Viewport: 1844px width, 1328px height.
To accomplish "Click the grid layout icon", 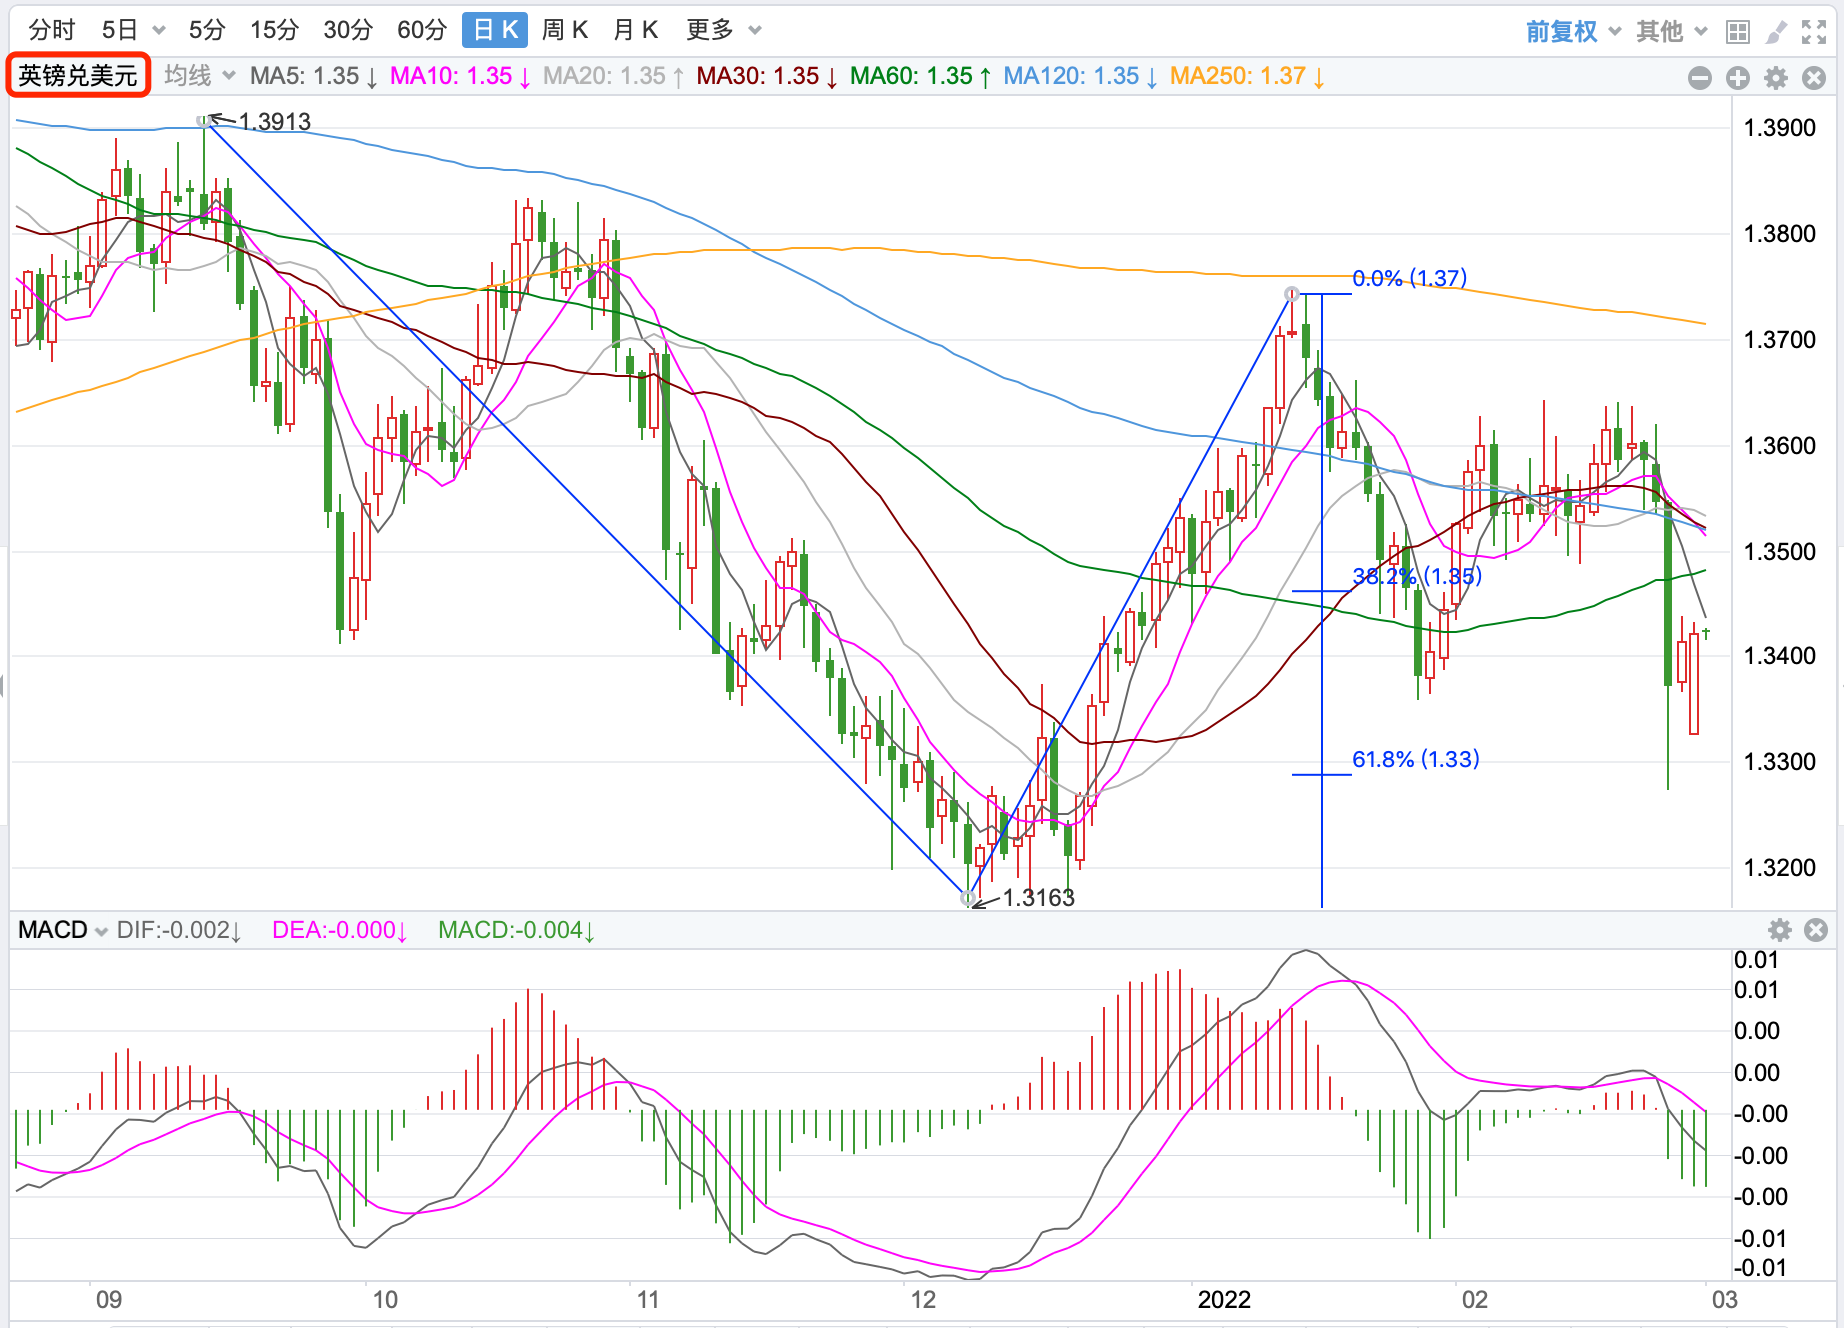I will click(x=1738, y=33).
